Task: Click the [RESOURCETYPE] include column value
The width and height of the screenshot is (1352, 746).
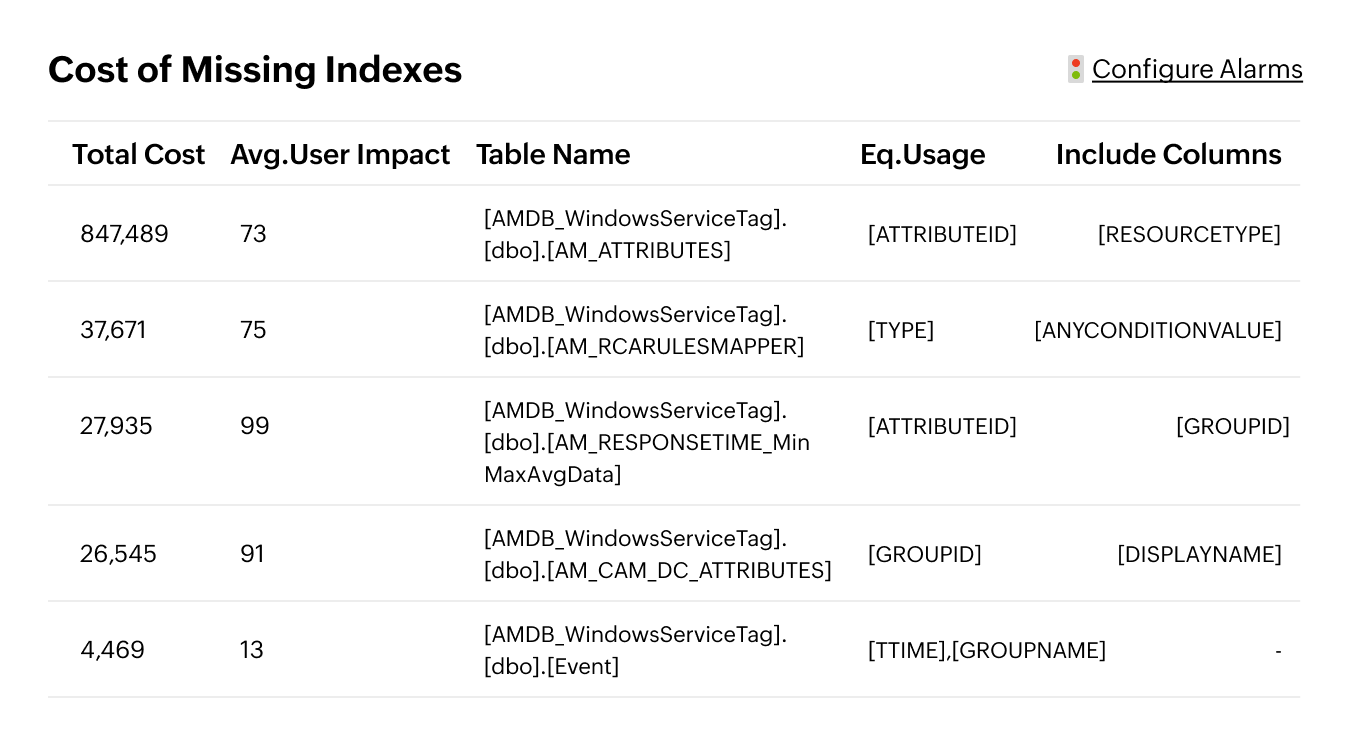Action: click(1189, 234)
